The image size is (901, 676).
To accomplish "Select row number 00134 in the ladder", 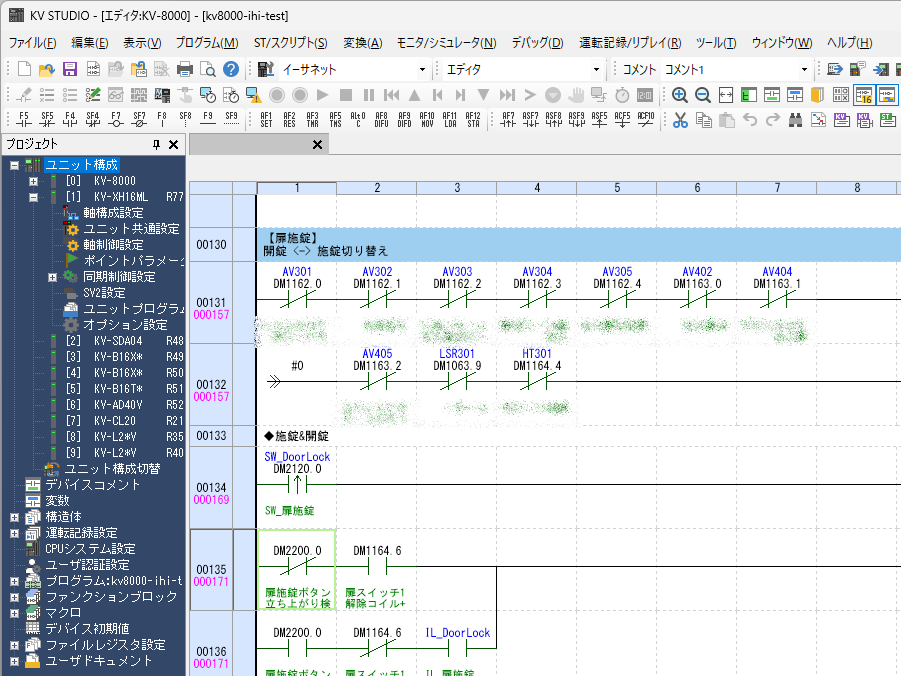I will 211,487.
